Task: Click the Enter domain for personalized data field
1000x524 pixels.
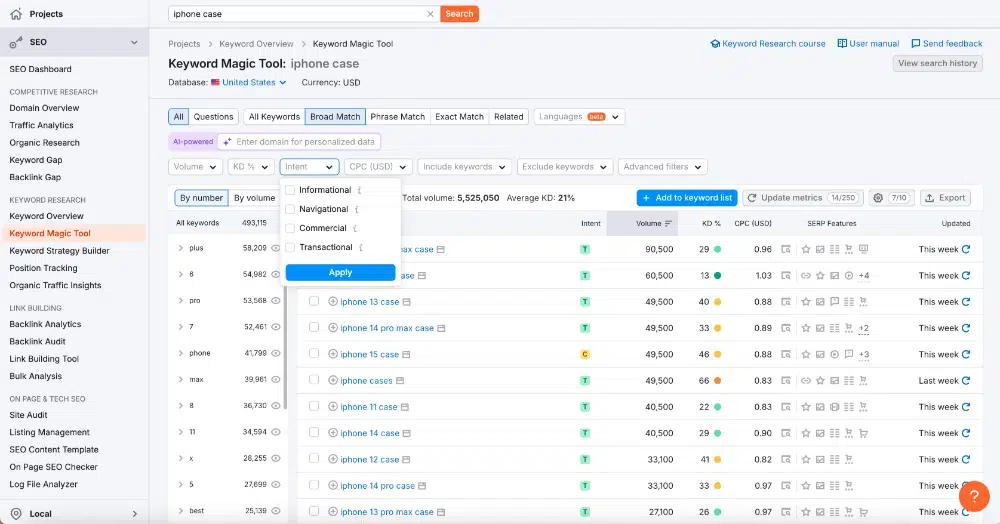Action: pos(299,142)
